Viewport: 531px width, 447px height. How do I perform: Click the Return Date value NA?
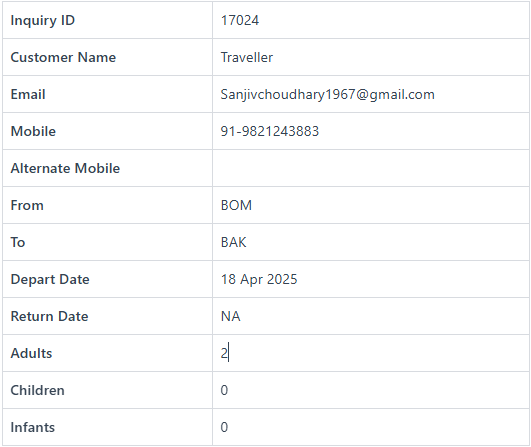click(230, 316)
